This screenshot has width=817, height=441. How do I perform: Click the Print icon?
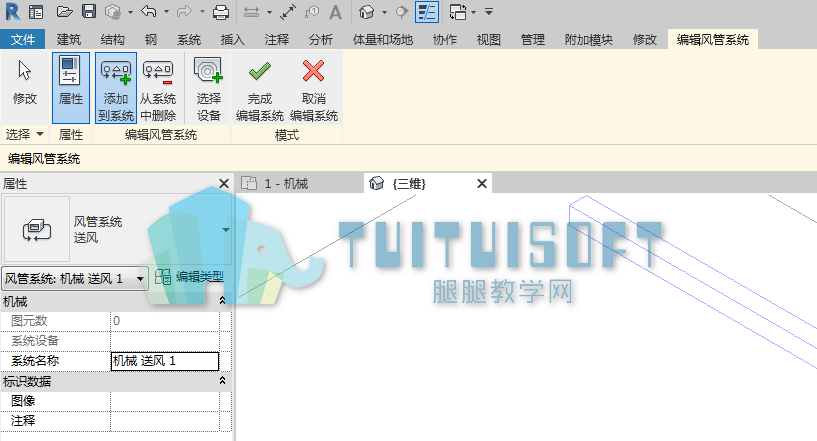(221, 11)
